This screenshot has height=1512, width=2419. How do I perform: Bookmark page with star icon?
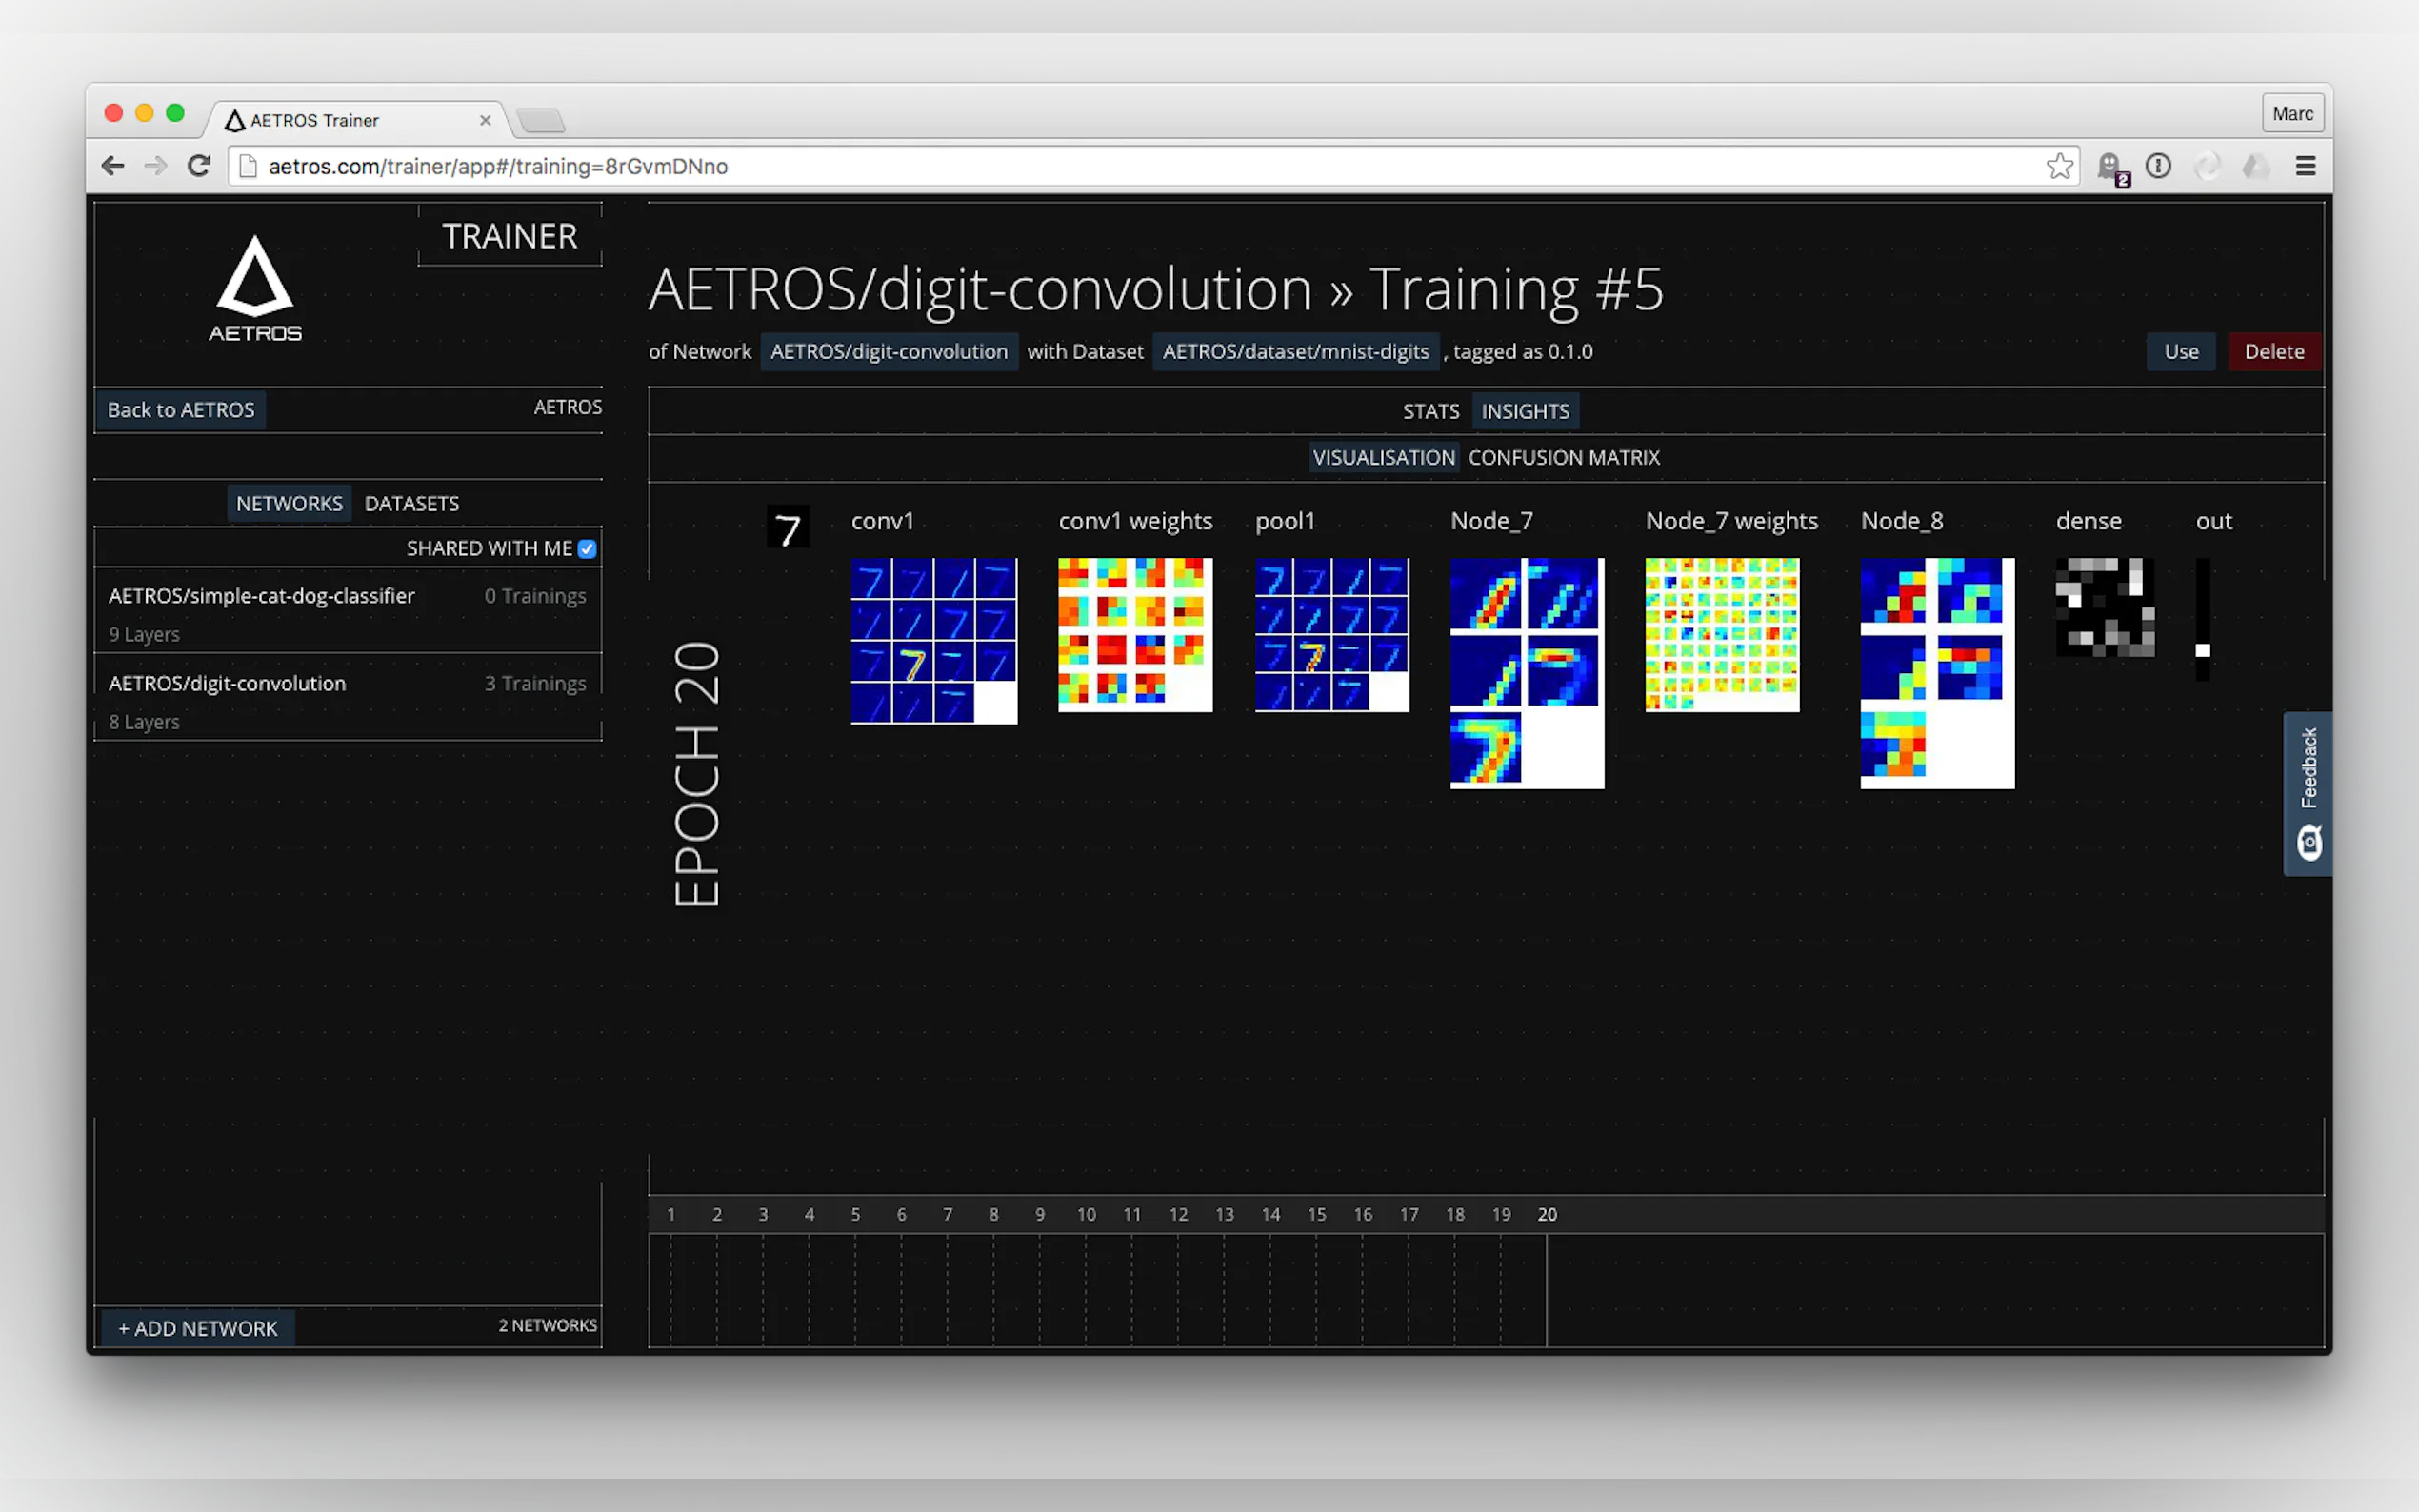coord(2058,166)
